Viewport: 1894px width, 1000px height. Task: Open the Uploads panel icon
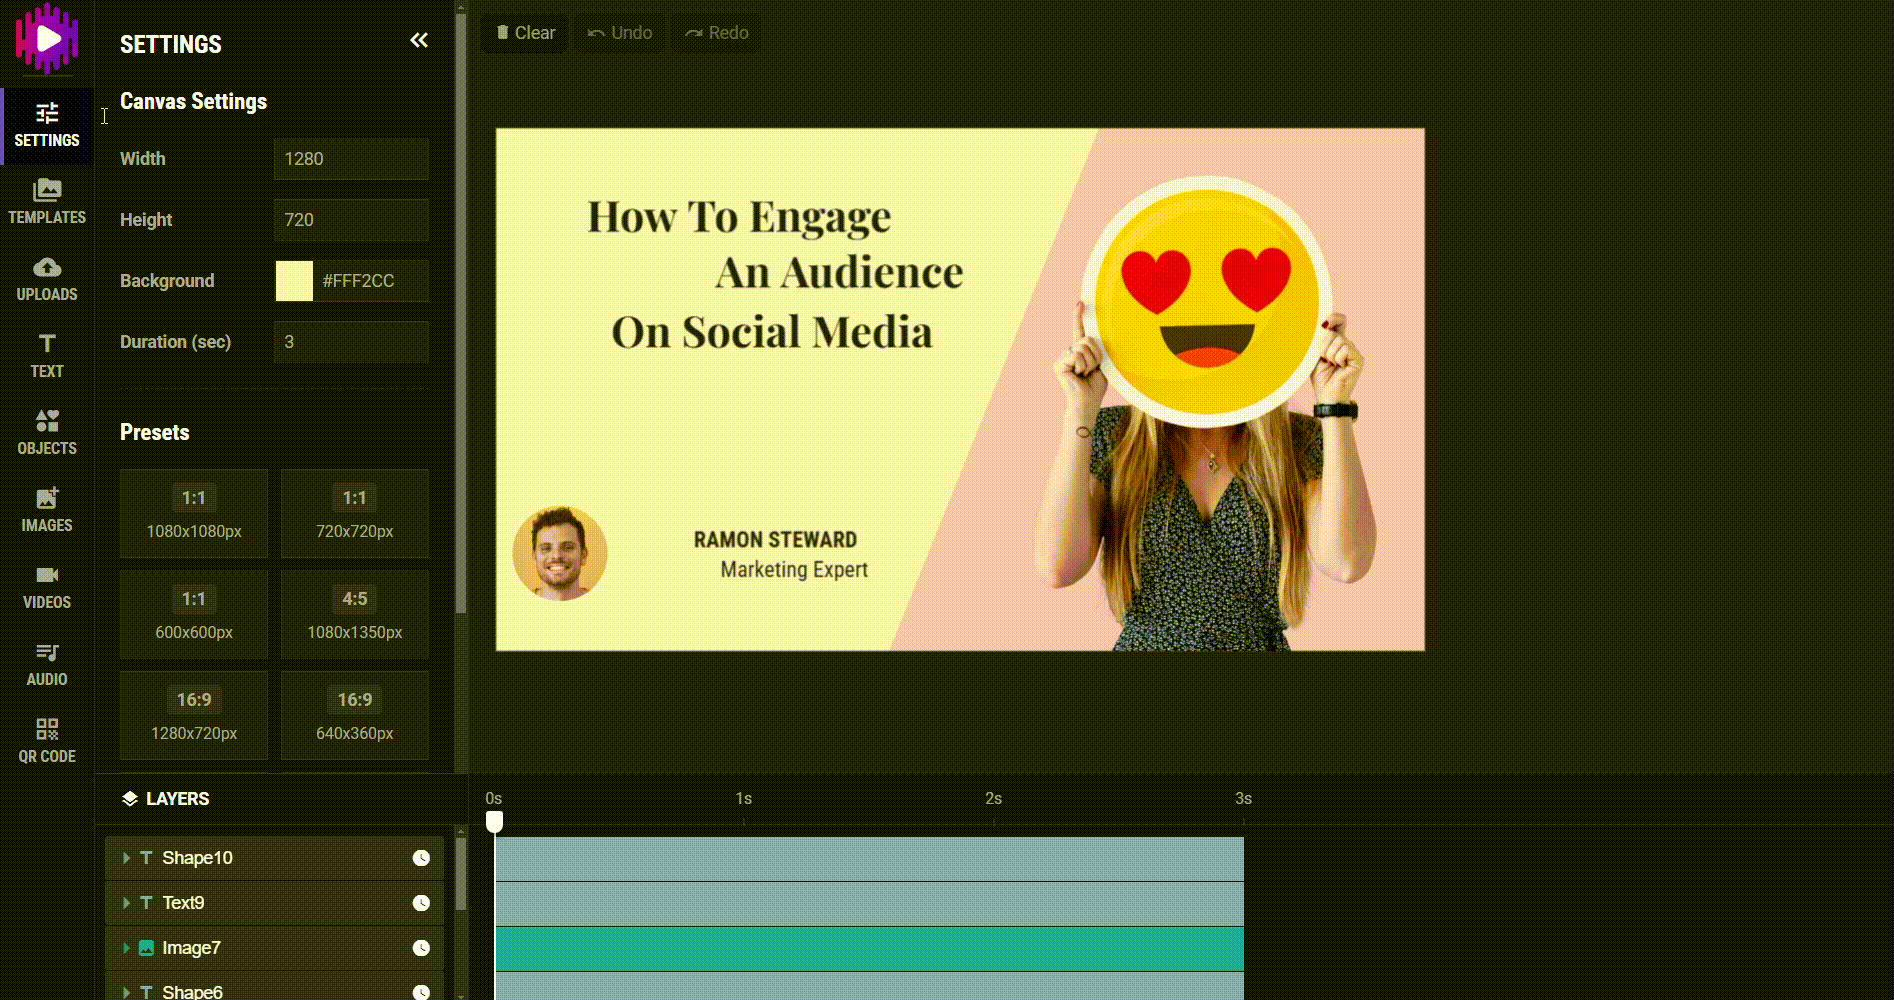click(x=47, y=278)
